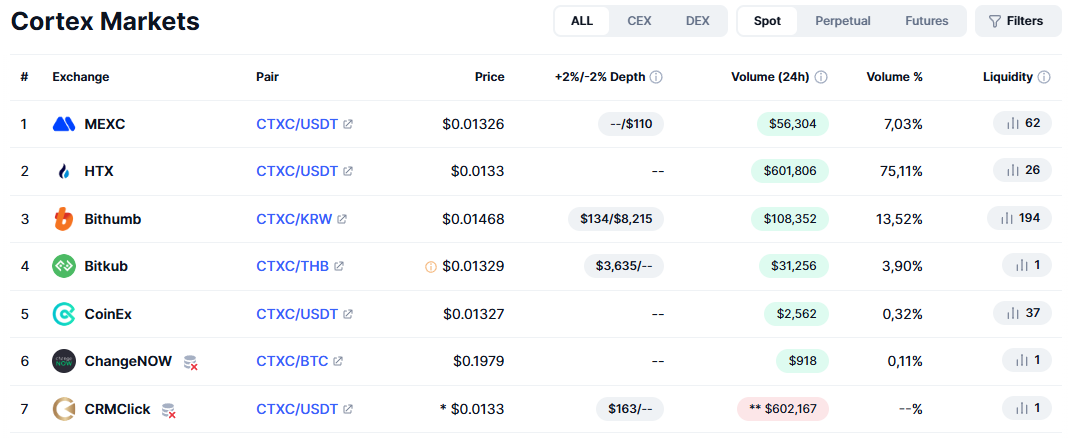Switch to the Futures tab
This screenshot has height=444, width=1068.
pos(926,21)
